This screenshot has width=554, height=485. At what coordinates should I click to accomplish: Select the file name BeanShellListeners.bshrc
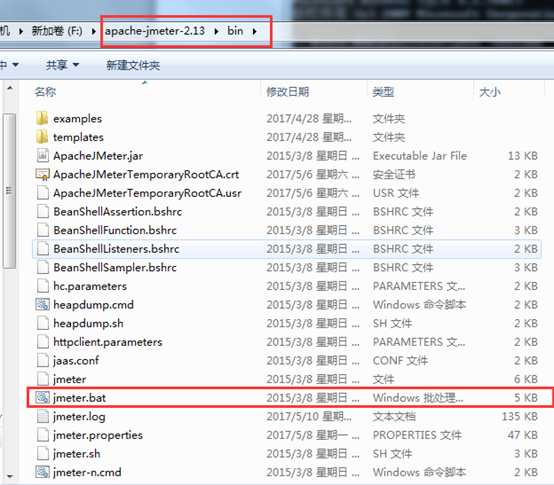coord(116,249)
